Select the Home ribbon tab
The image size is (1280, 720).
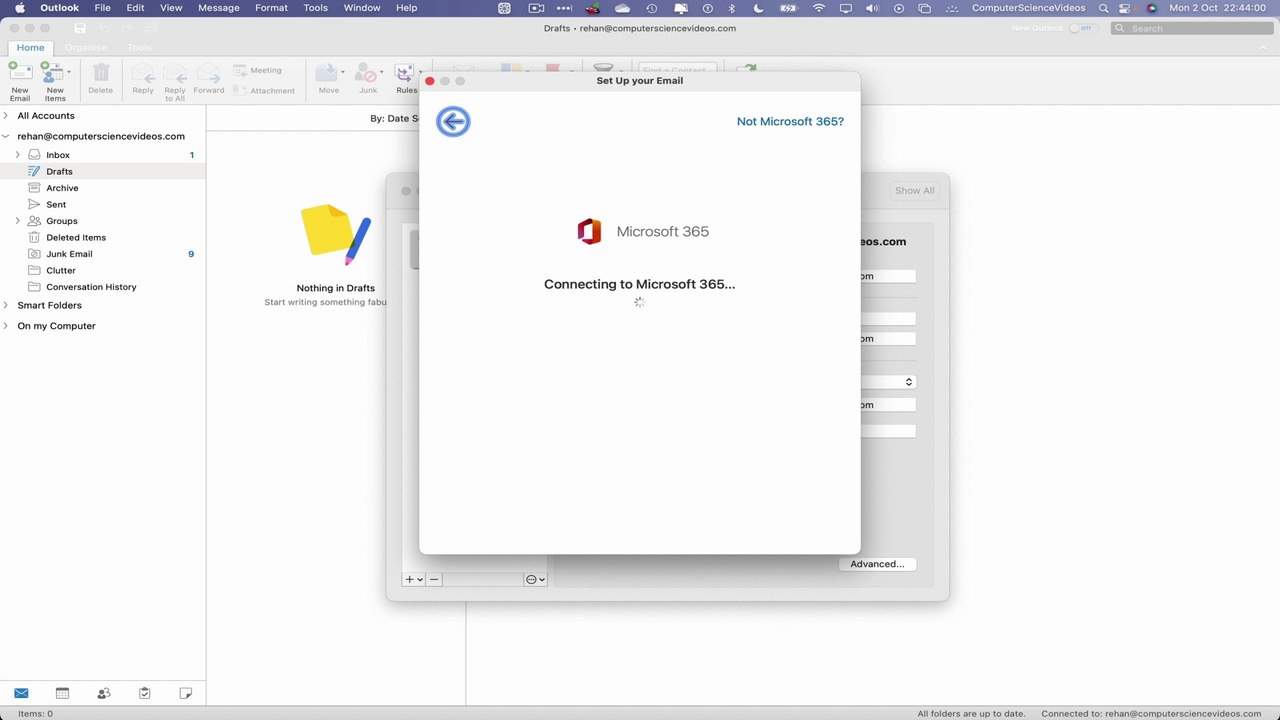pos(30,47)
